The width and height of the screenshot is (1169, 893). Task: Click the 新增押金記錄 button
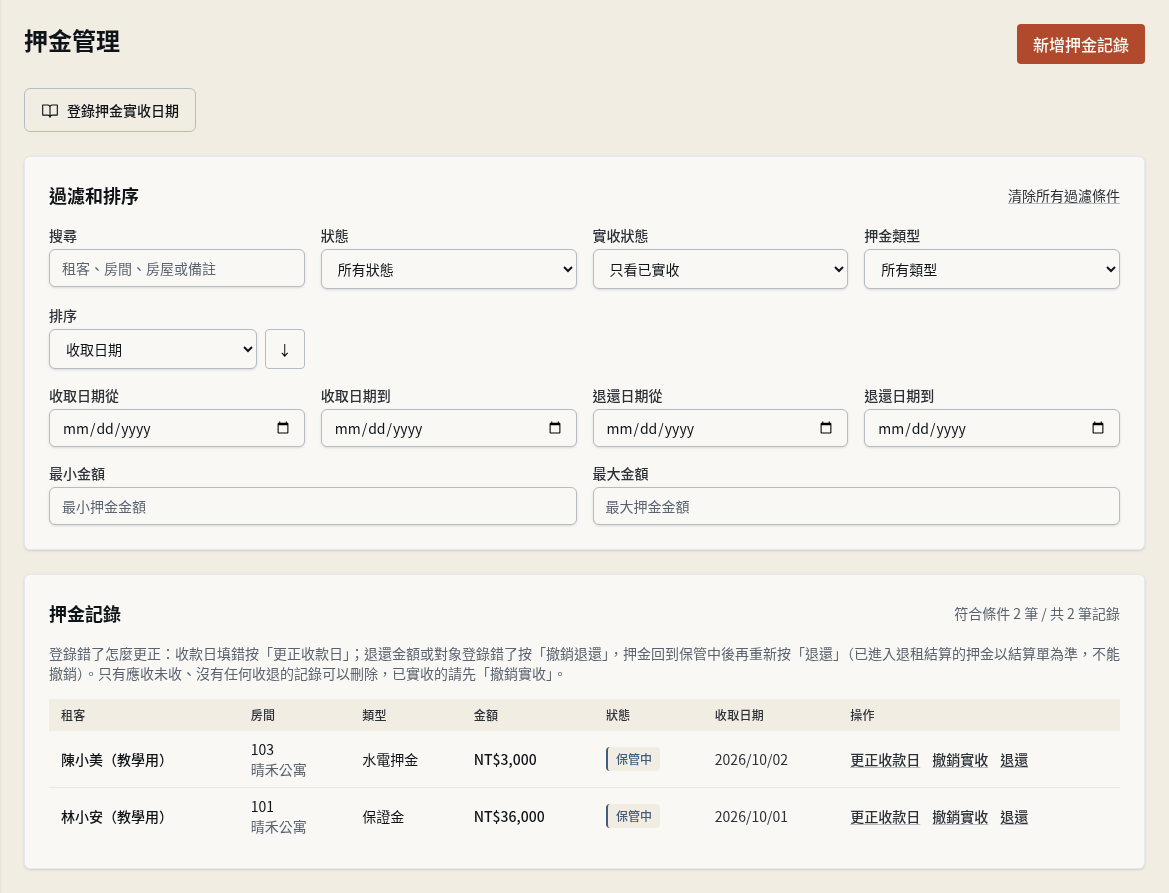1080,44
